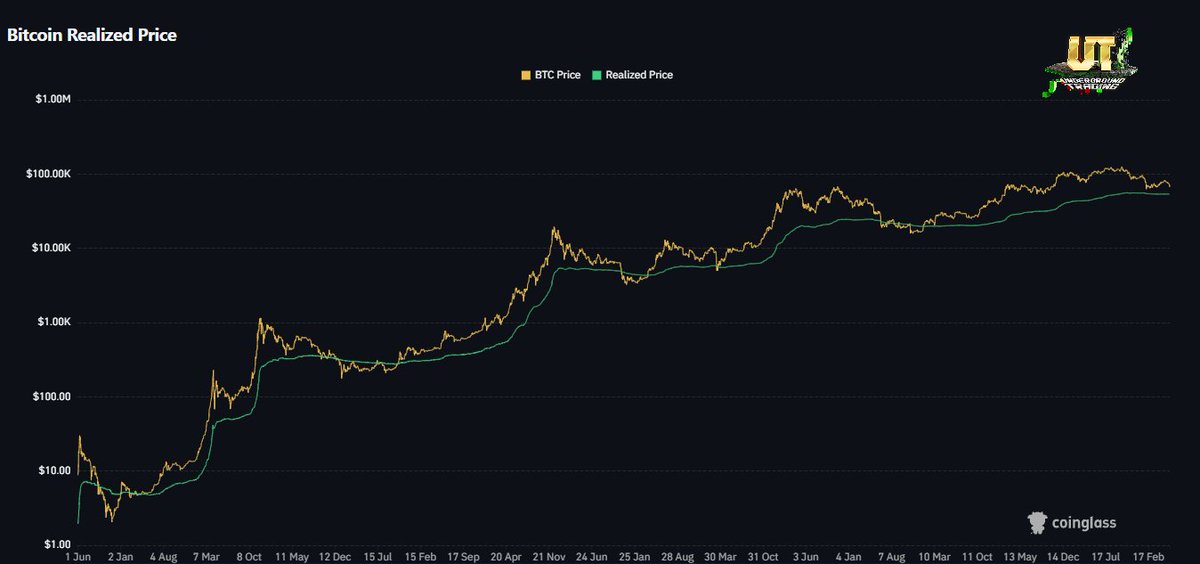This screenshot has width=1200, height=564.
Task: Click the 17 Sep x-axis date
Action: (x=463, y=555)
